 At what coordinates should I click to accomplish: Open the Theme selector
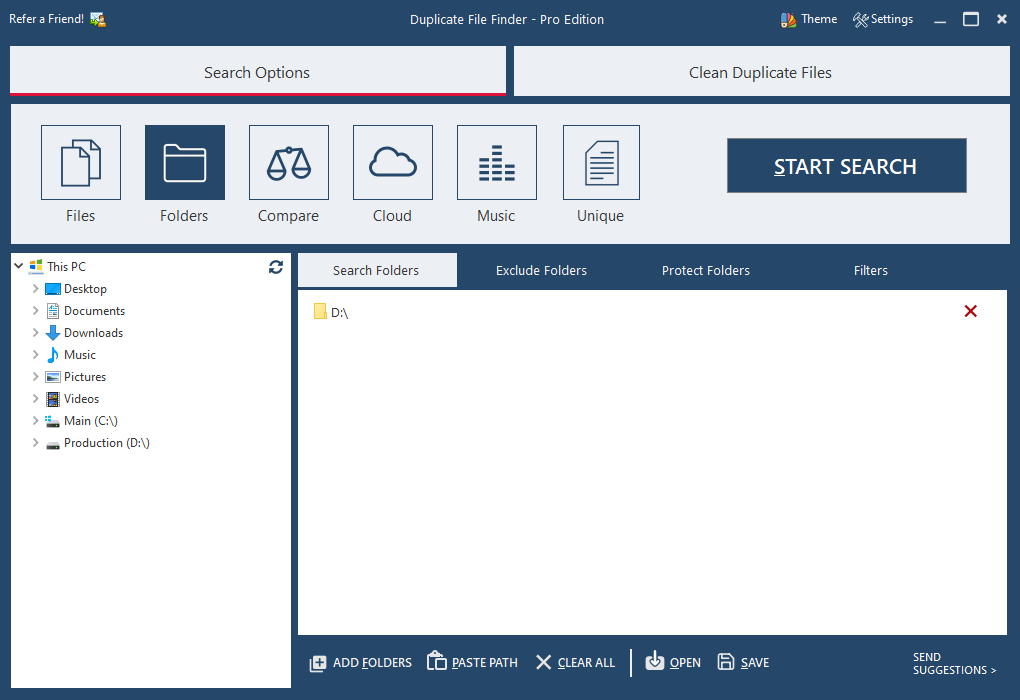click(808, 18)
